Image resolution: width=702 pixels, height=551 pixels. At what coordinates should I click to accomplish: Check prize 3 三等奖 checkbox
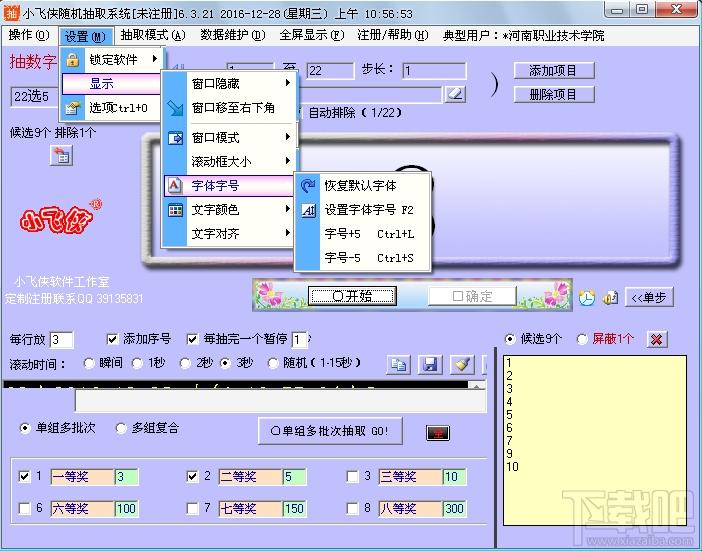tap(353, 476)
